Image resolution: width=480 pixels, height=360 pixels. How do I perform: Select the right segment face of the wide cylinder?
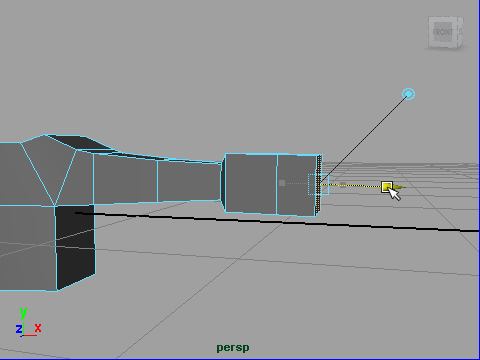295,185
